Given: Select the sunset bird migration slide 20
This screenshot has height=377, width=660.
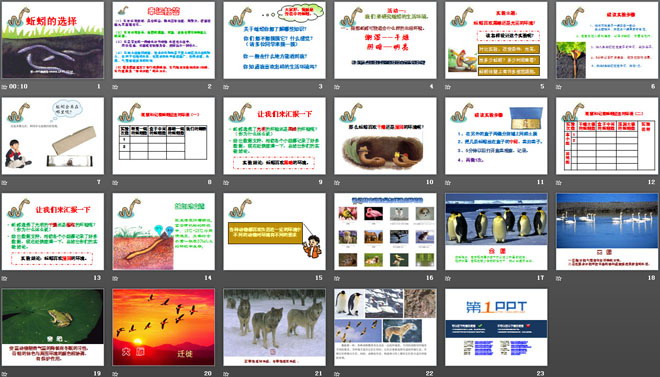Looking at the screenshot, I should (164, 327).
